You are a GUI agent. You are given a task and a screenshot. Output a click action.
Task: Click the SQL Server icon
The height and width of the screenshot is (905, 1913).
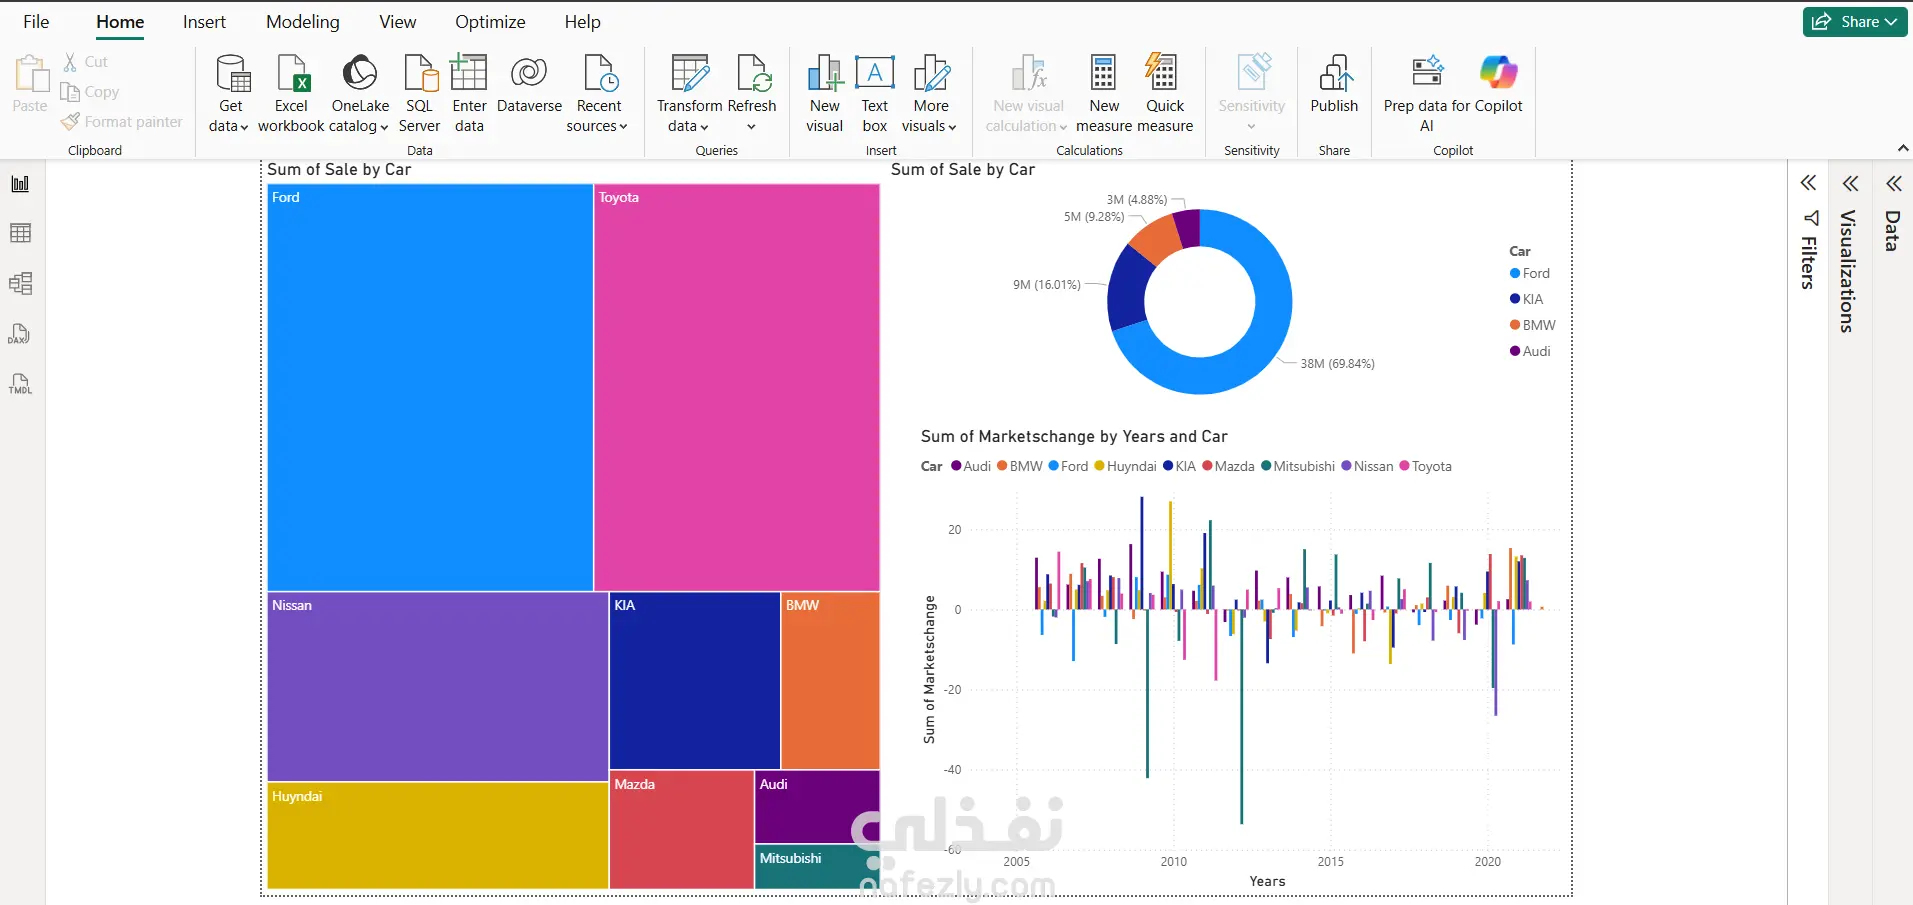coord(420,74)
